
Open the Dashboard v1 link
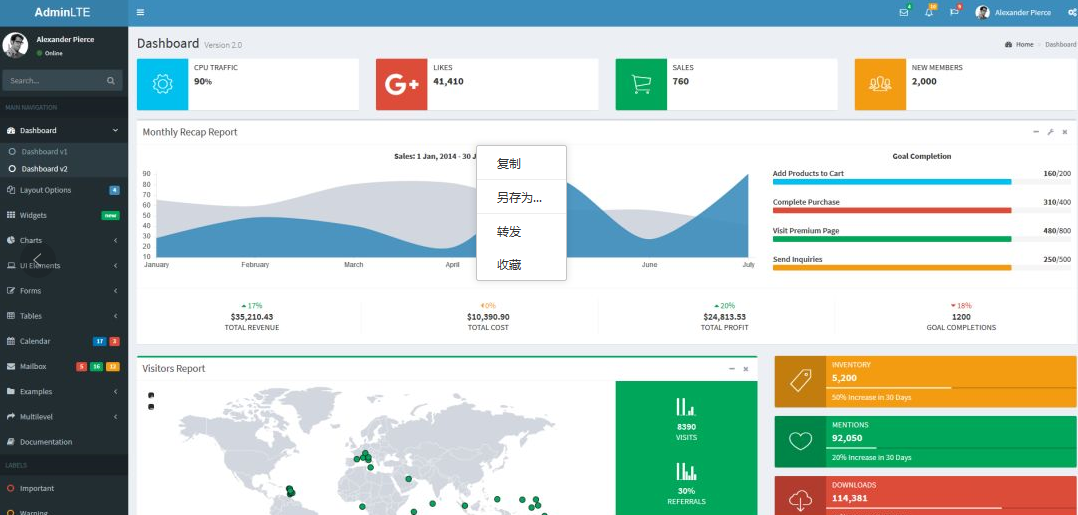tap(44, 152)
